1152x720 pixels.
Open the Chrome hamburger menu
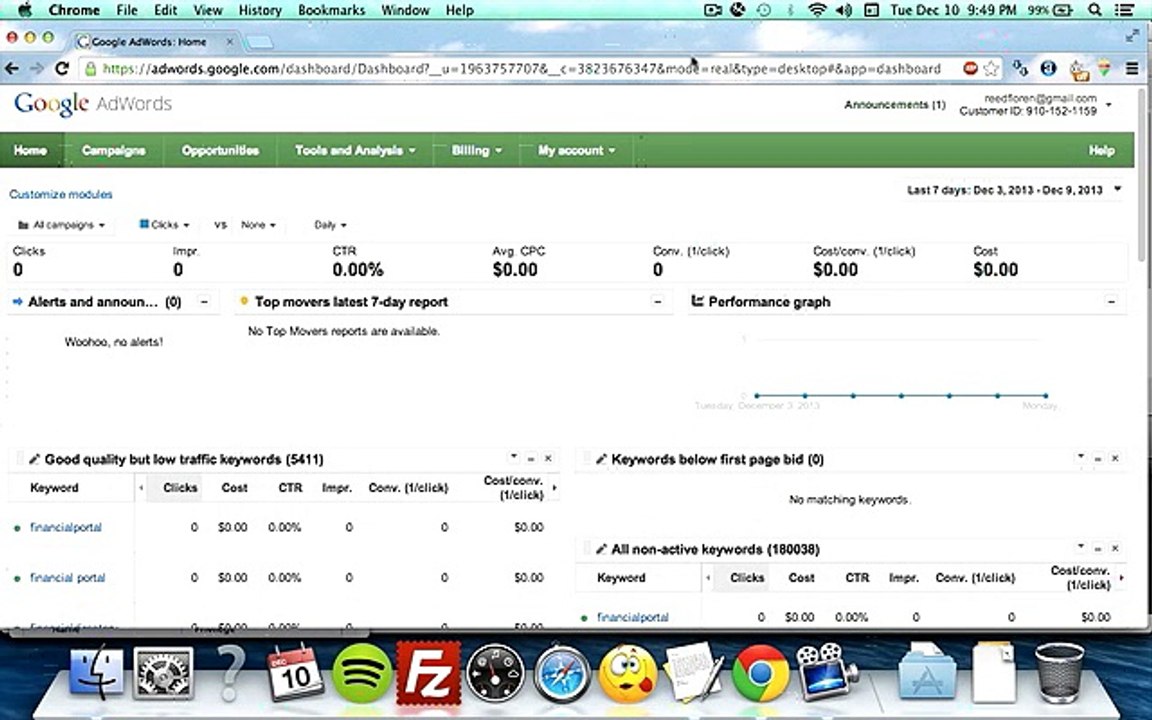(x=1131, y=68)
